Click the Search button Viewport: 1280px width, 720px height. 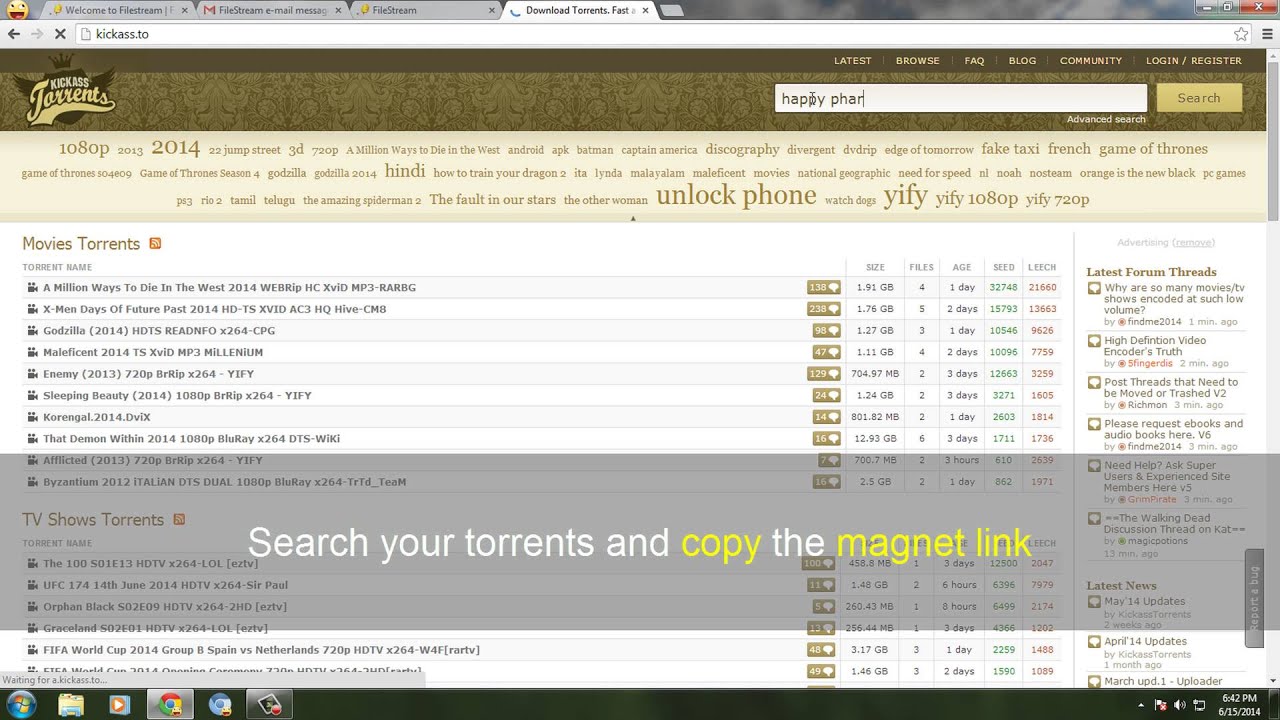pos(1199,98)
